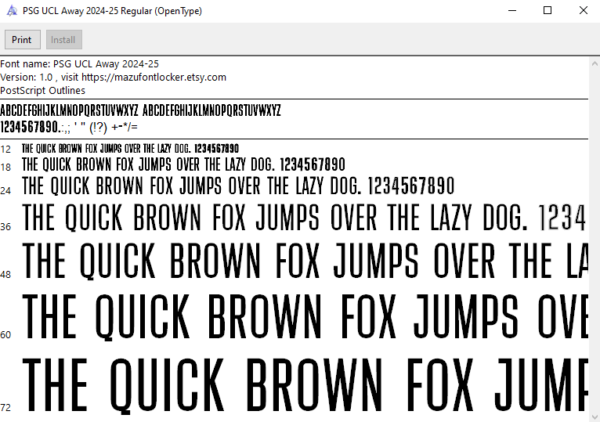600x422 pixels.
Task: Click the 60-point quick brown fox sample
Action: pyautogui.click(x=305, y=317)
